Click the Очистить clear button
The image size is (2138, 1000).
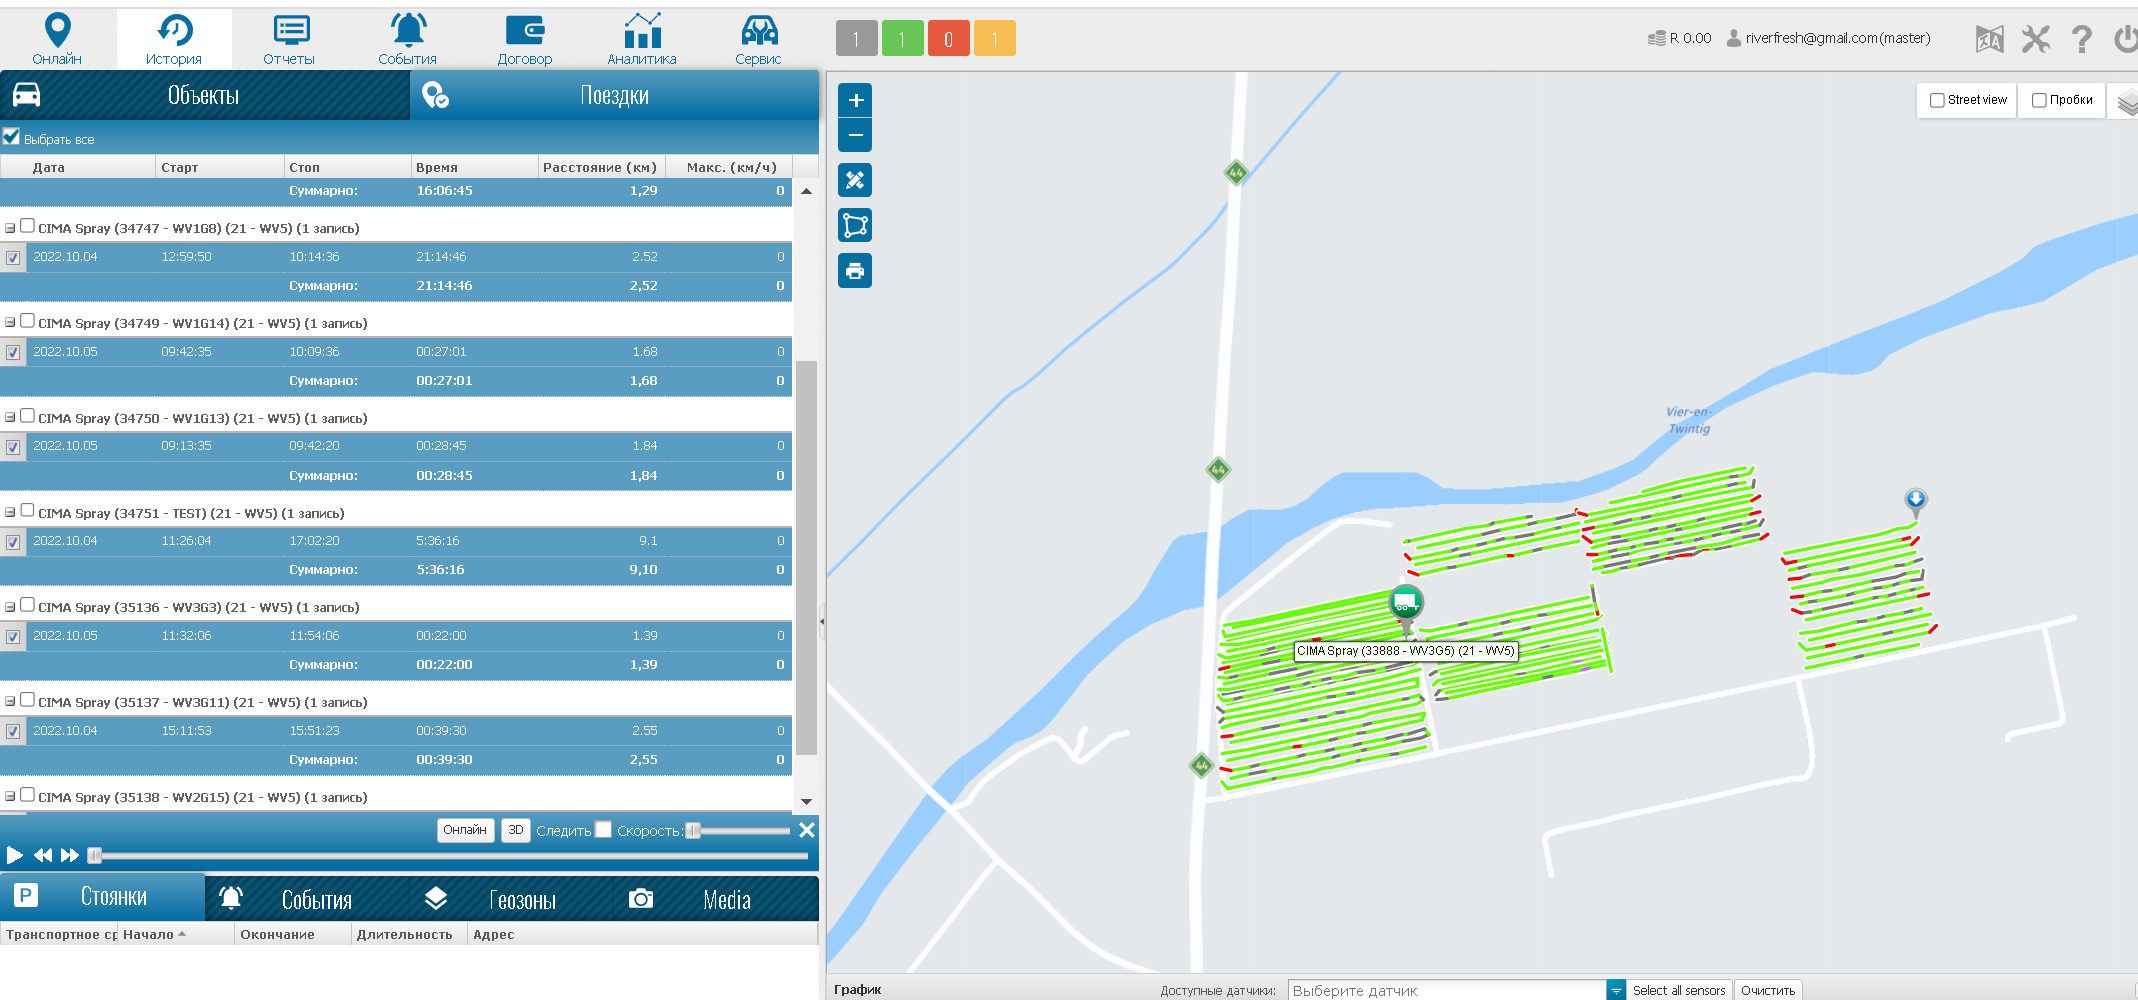coord(1767,990)
